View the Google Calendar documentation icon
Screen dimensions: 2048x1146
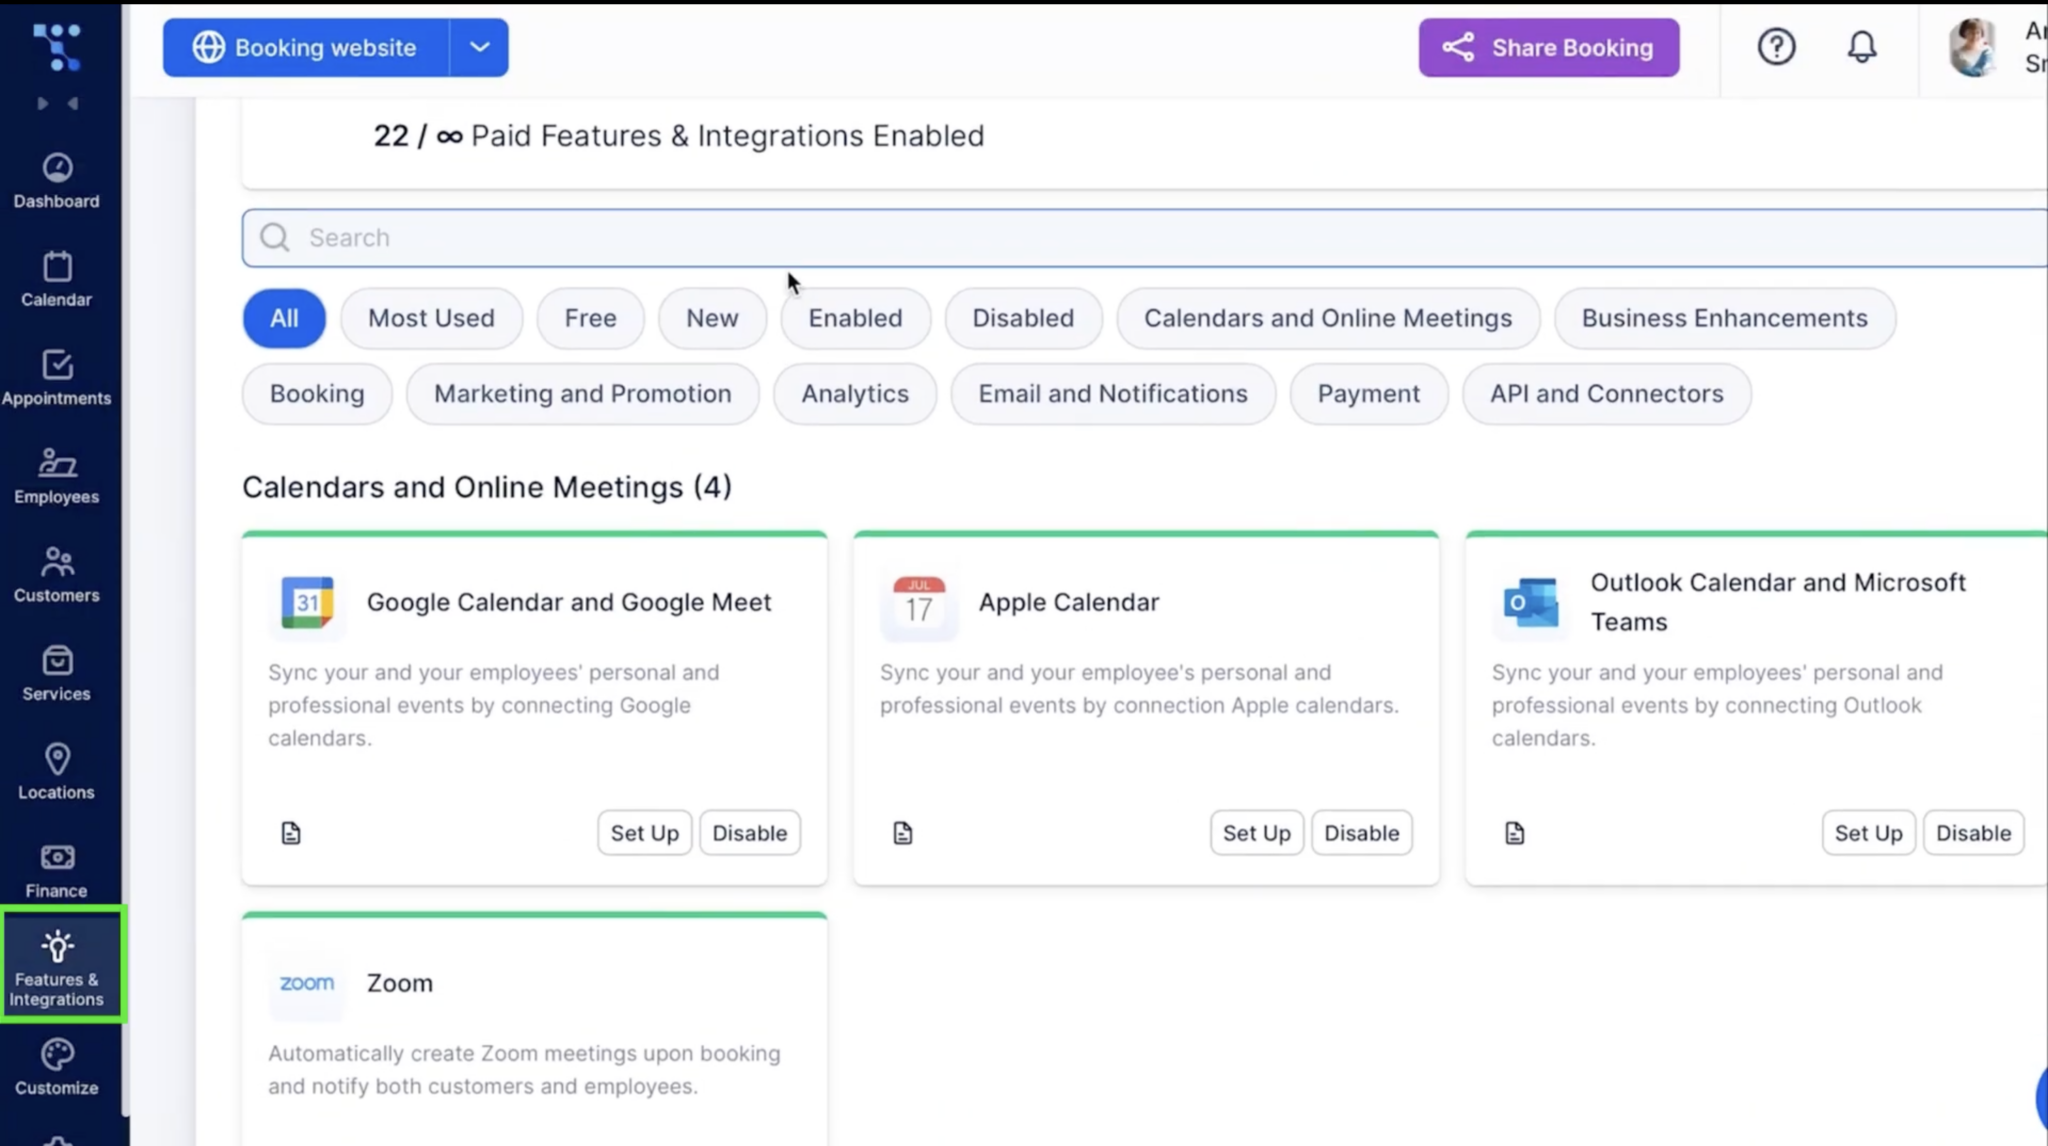pos(291,832)
